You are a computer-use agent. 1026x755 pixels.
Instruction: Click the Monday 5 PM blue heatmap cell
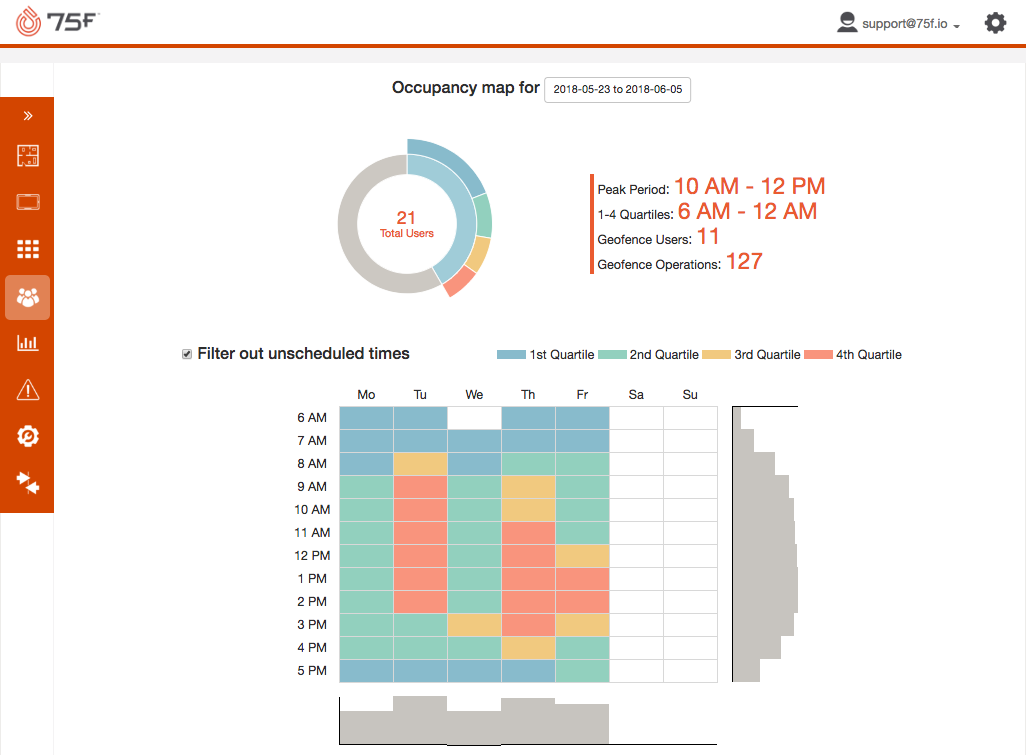pyautogui.click(x=366, y=671)
